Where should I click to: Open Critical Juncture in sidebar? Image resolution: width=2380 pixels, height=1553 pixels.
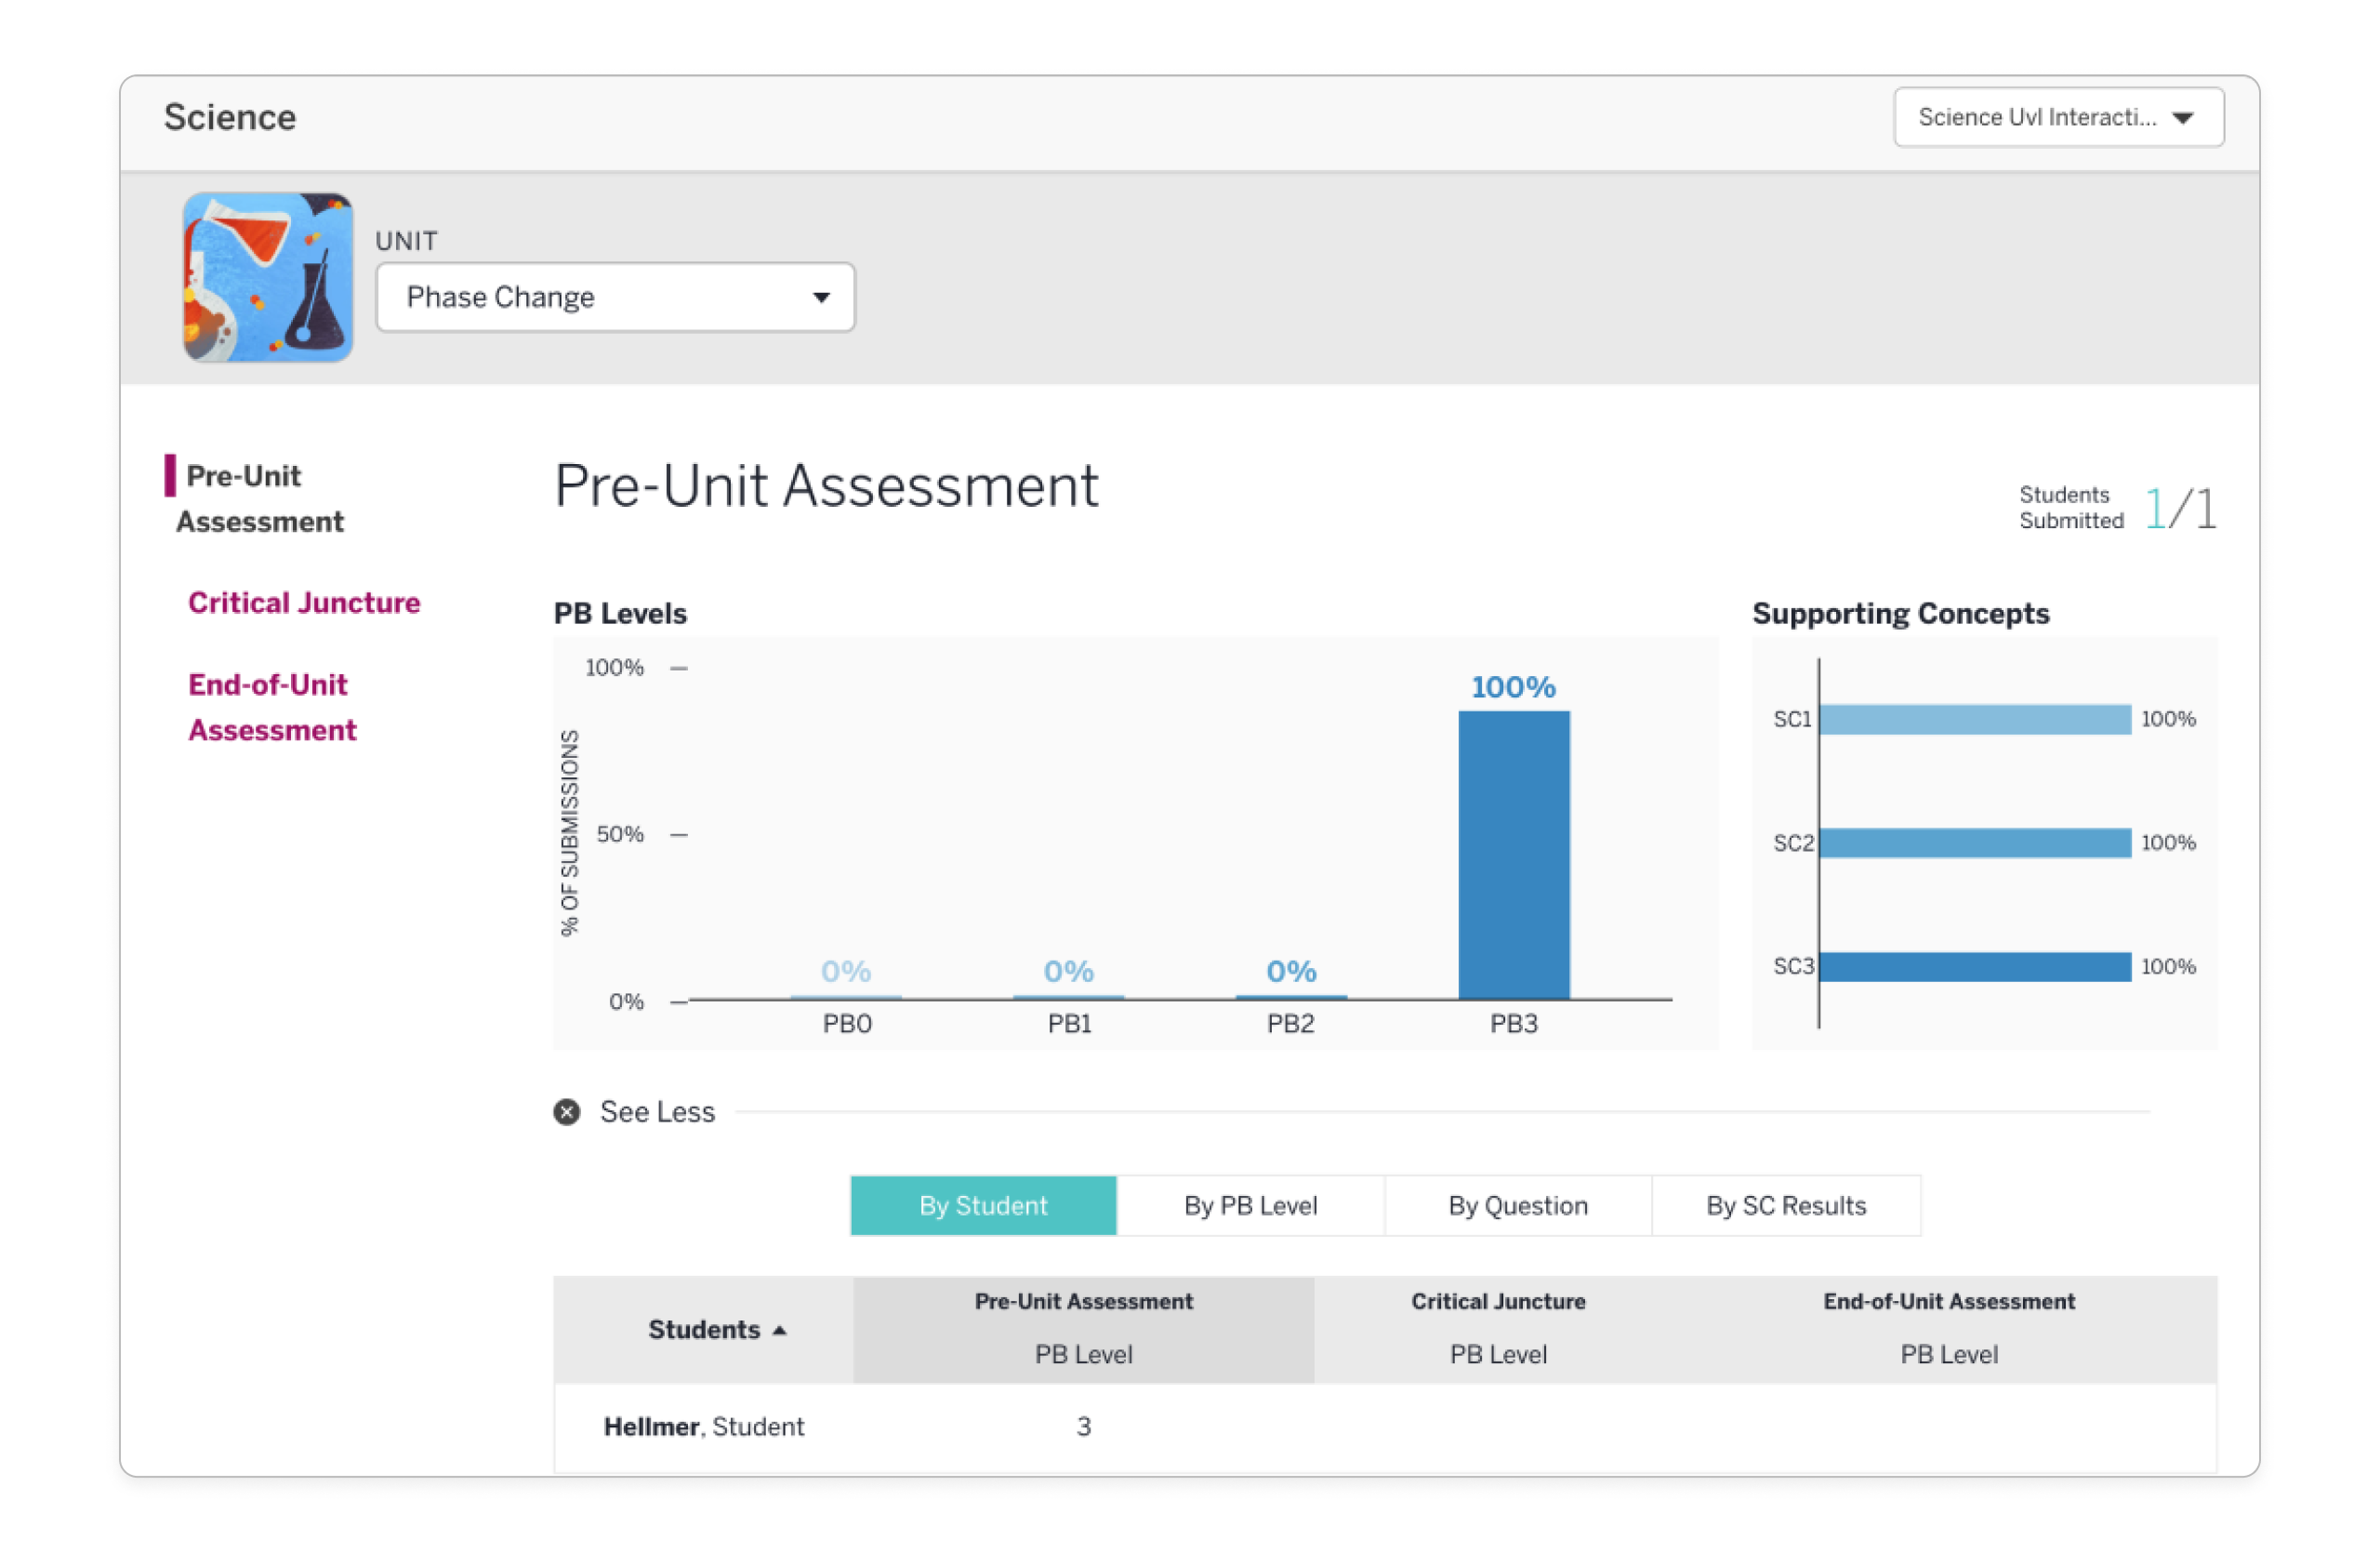pyautogui.click(x=304, y=602)
